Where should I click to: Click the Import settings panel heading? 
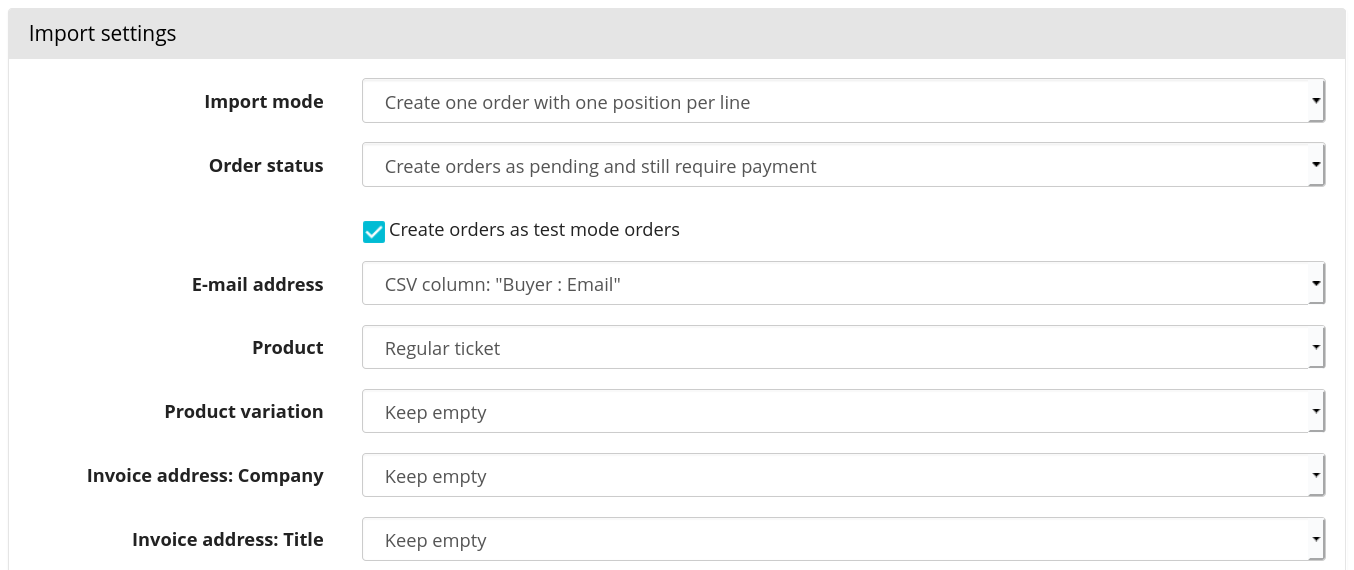102,33
